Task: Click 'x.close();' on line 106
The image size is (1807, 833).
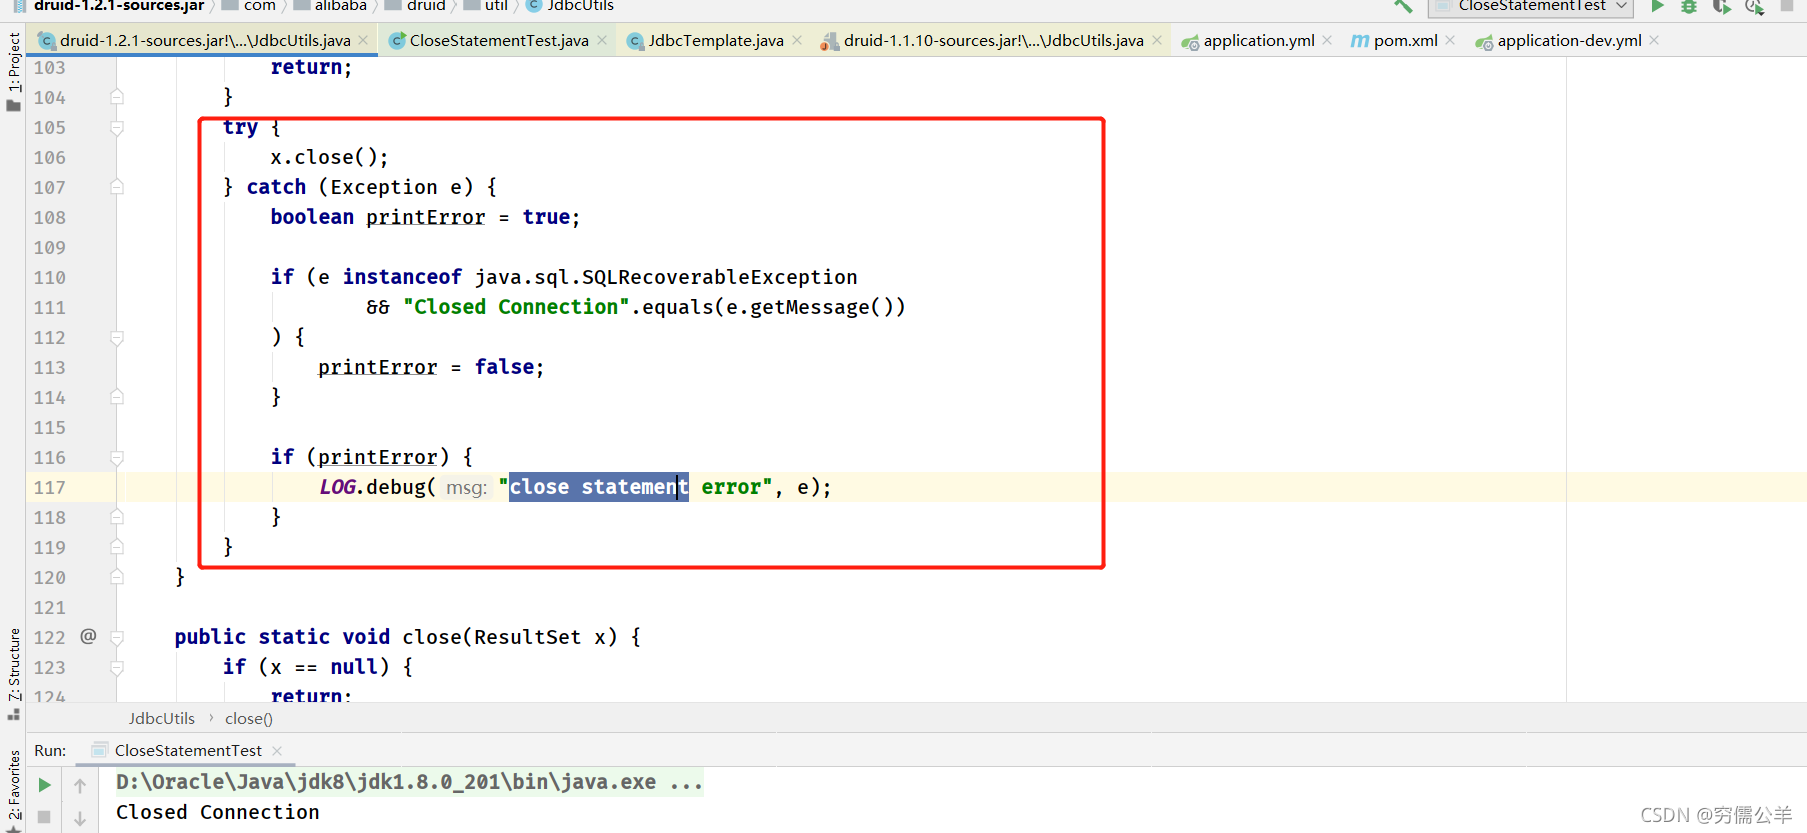Action: point(329,157)
